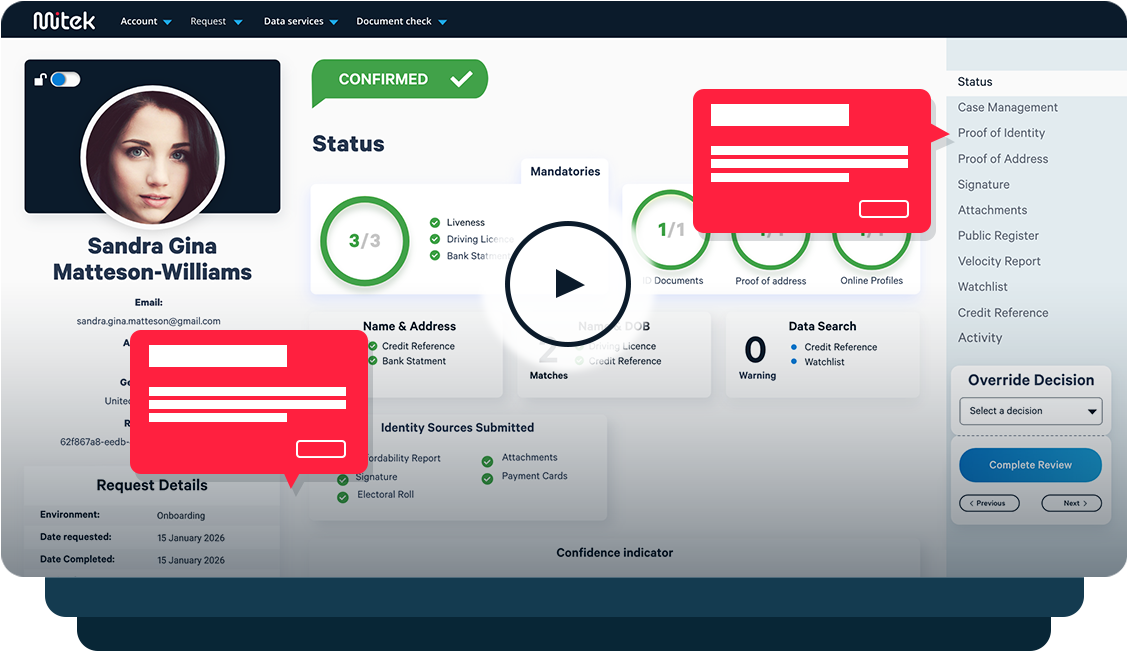Click the Onboarding environment value
The width and height of the screenshot is (1128, 651).
point(181,516)
